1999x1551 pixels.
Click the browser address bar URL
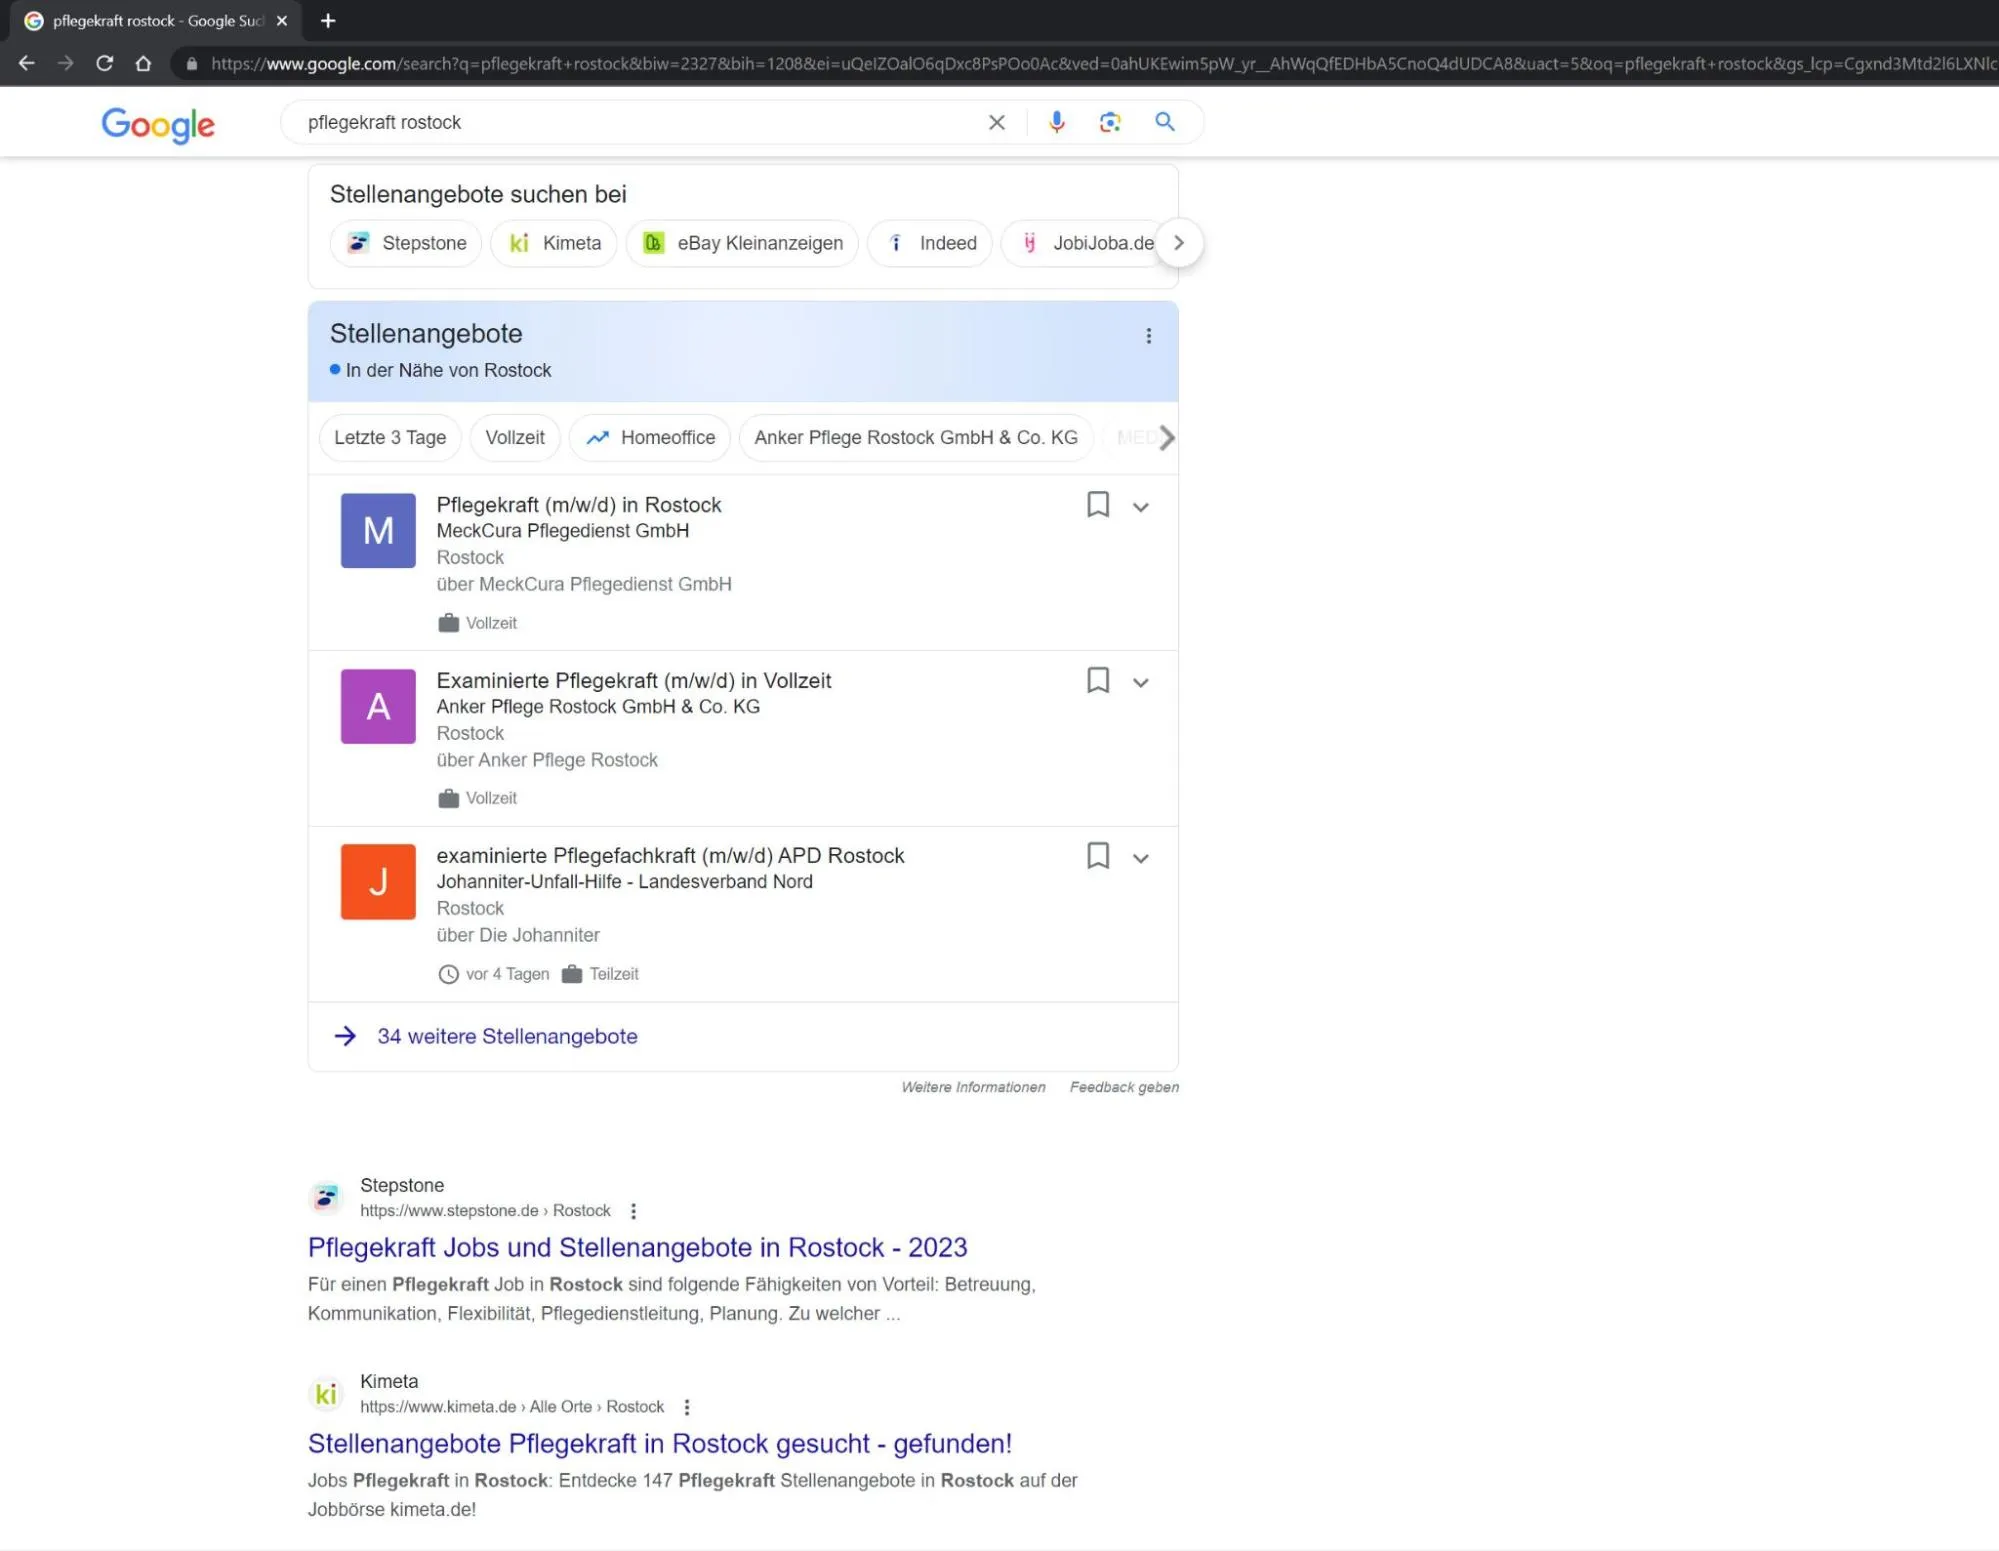pos(1100,63)
